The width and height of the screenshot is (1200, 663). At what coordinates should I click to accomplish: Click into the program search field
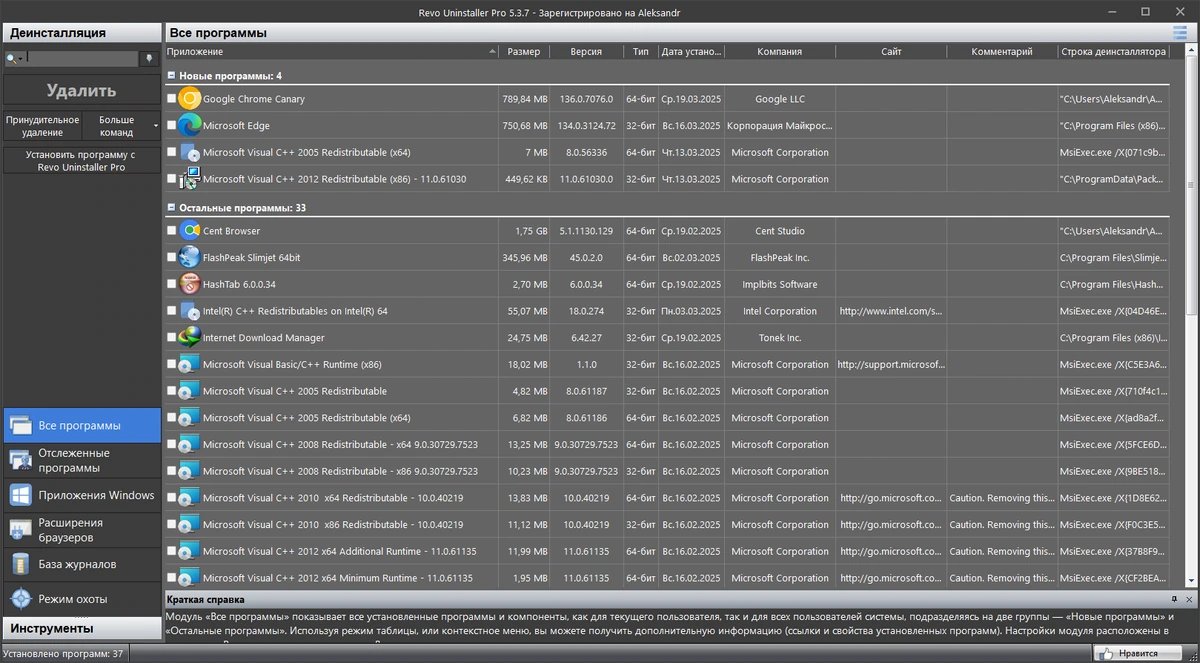pos(82,59)
